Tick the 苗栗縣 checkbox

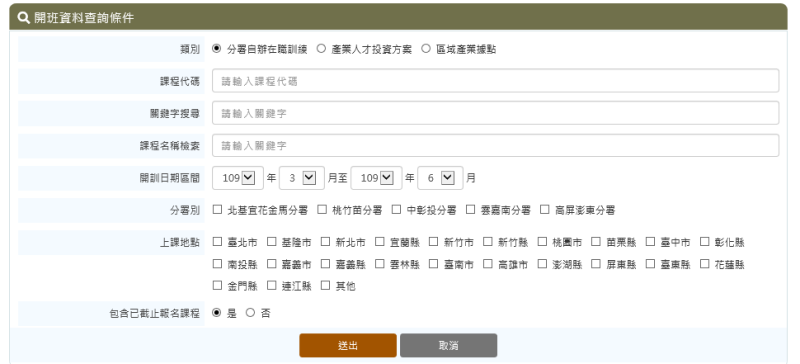[x=596, y=241]
